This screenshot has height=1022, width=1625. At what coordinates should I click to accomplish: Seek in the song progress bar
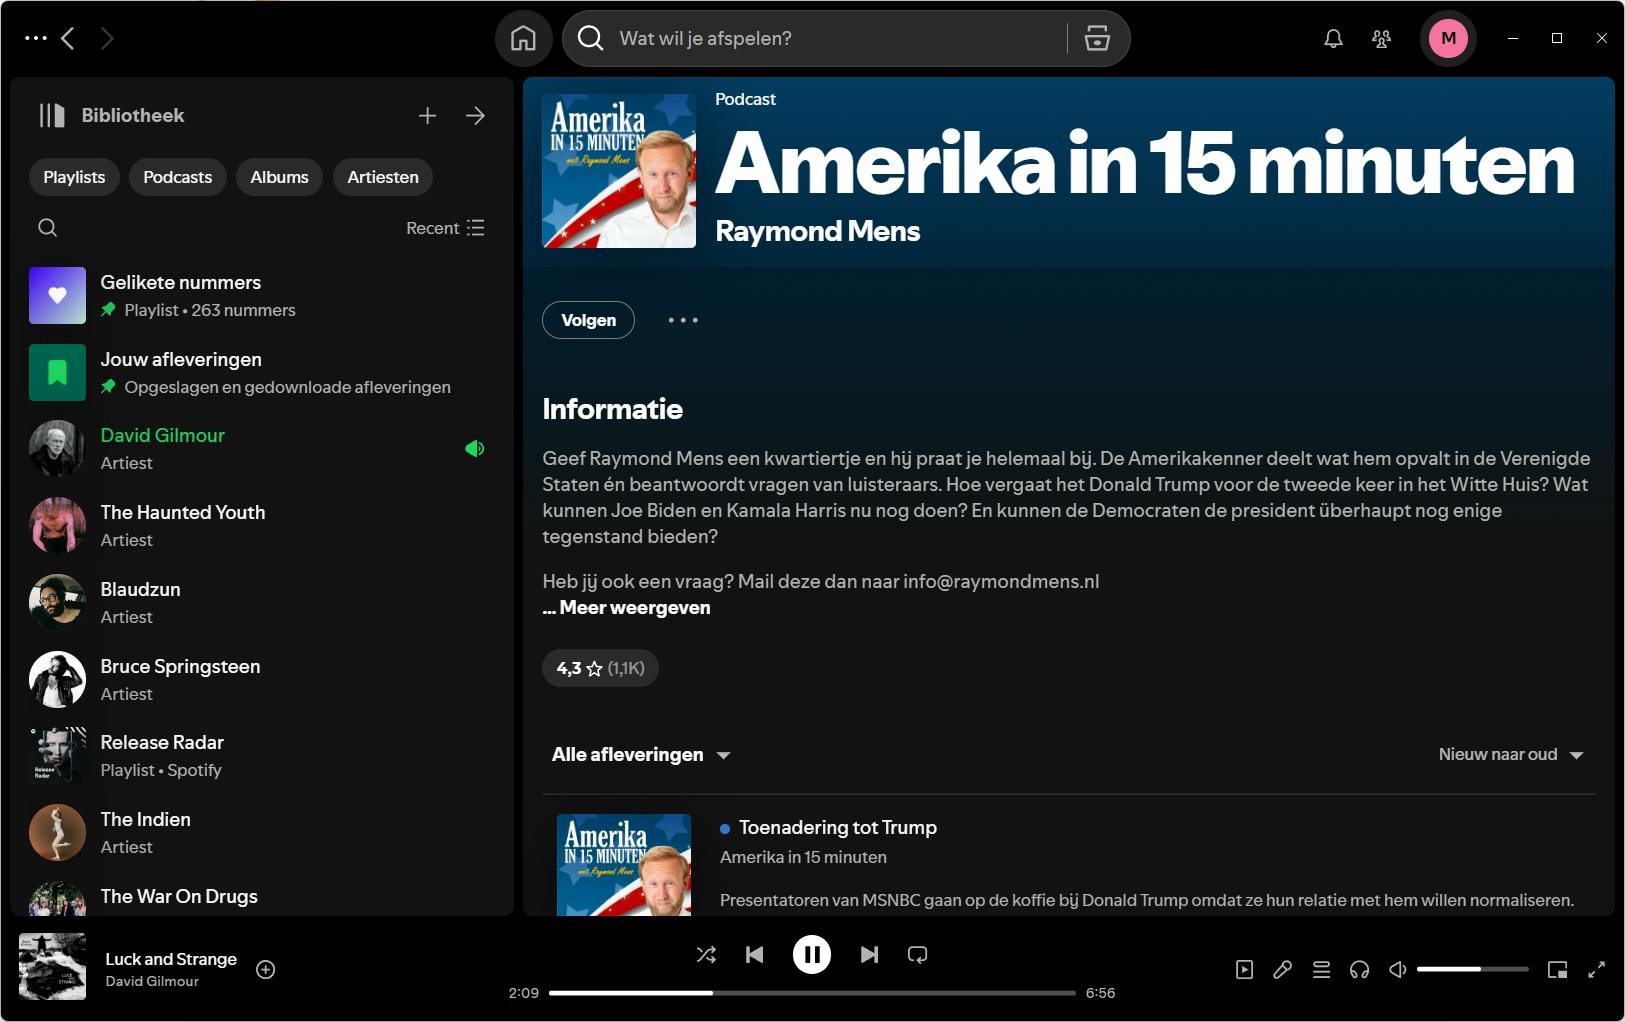click(x=812, y=993)
